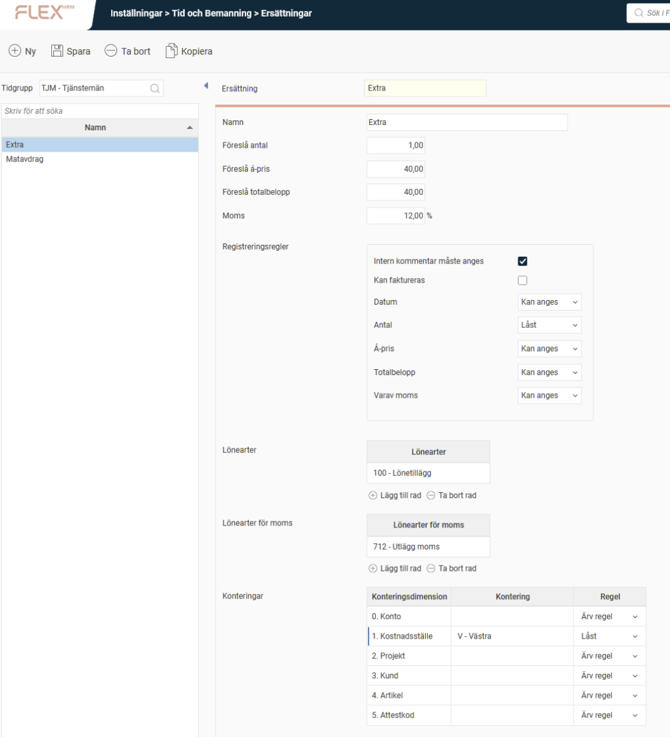Uncheck Intern kommentar måste anges

tap(522, 261)
